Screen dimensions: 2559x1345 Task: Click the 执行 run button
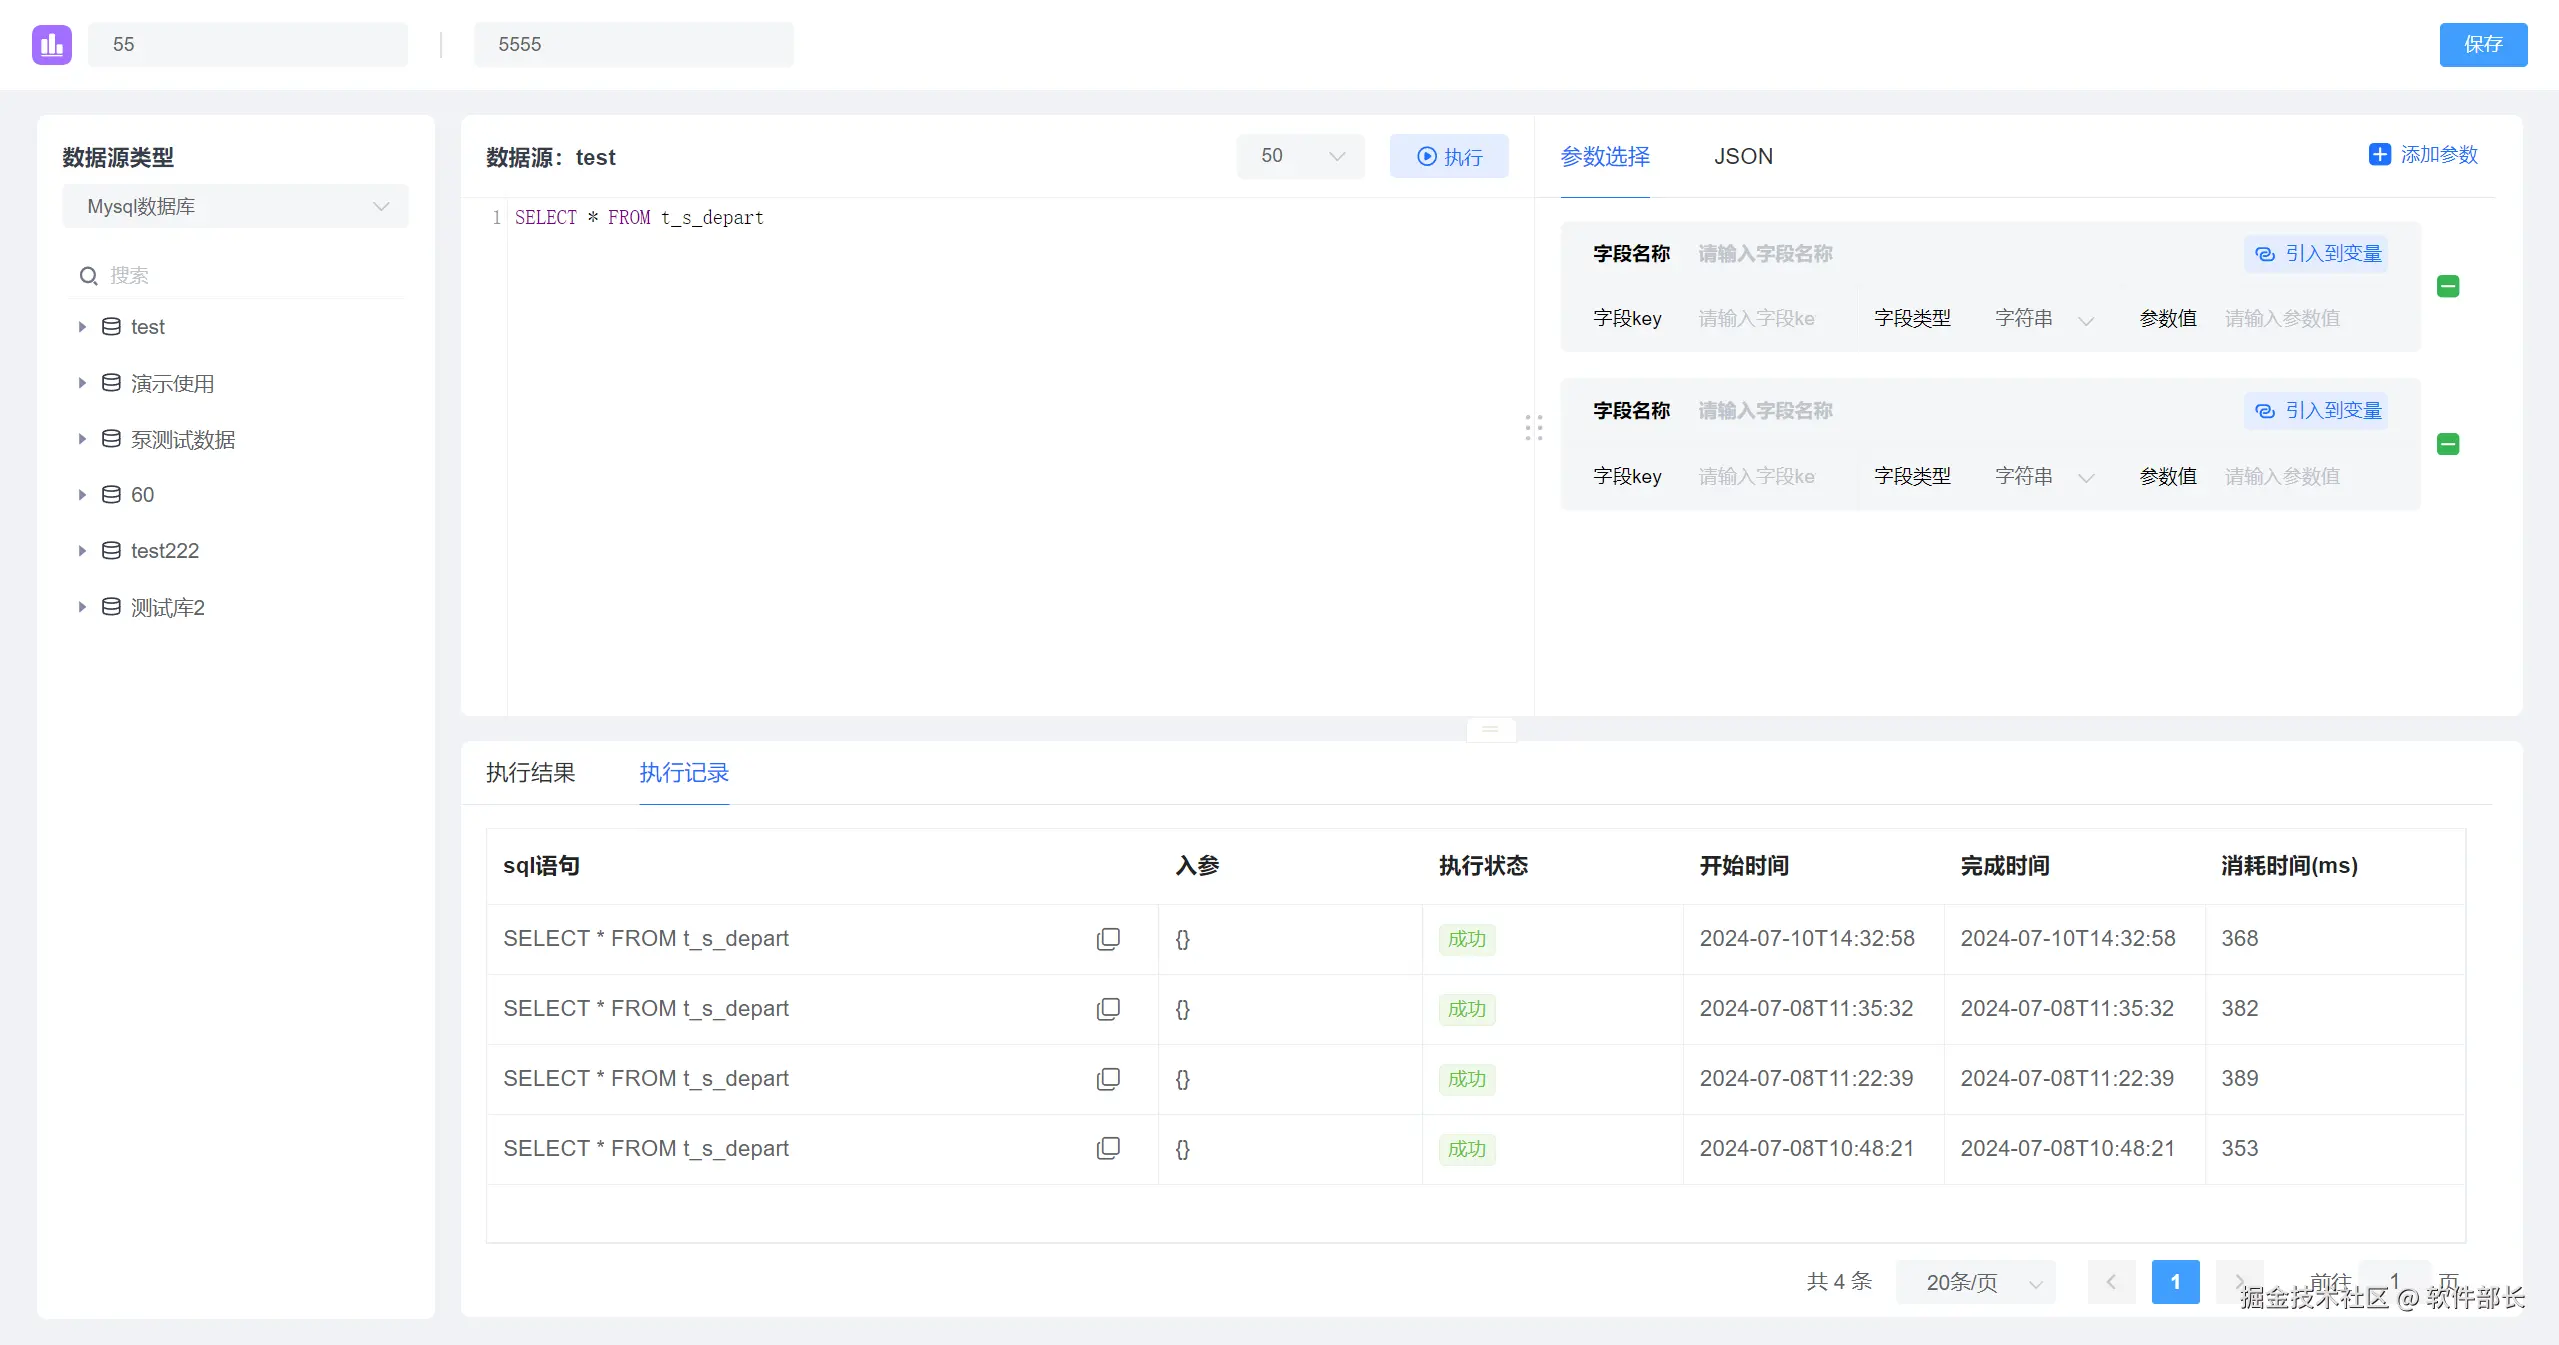(x=1448, y=157)
